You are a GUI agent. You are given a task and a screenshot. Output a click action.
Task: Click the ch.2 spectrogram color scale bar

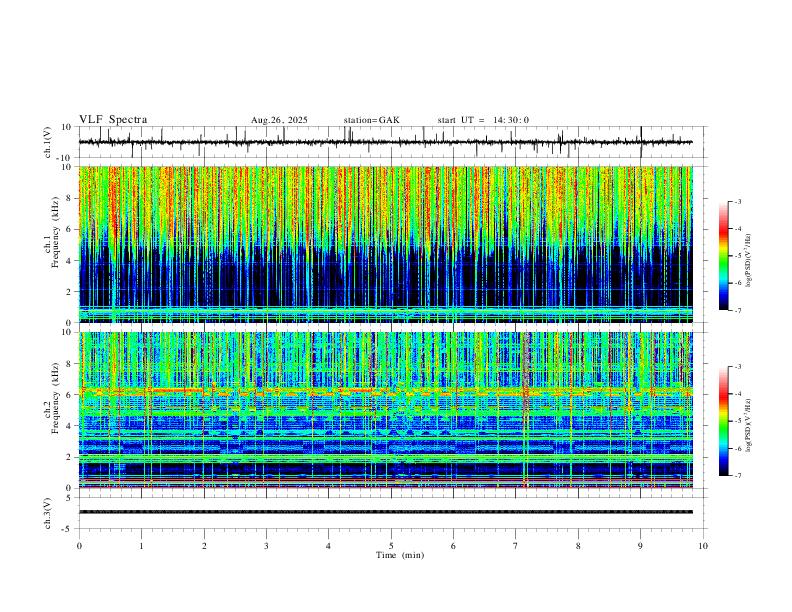pyautogui.click(x=723, y=421)
